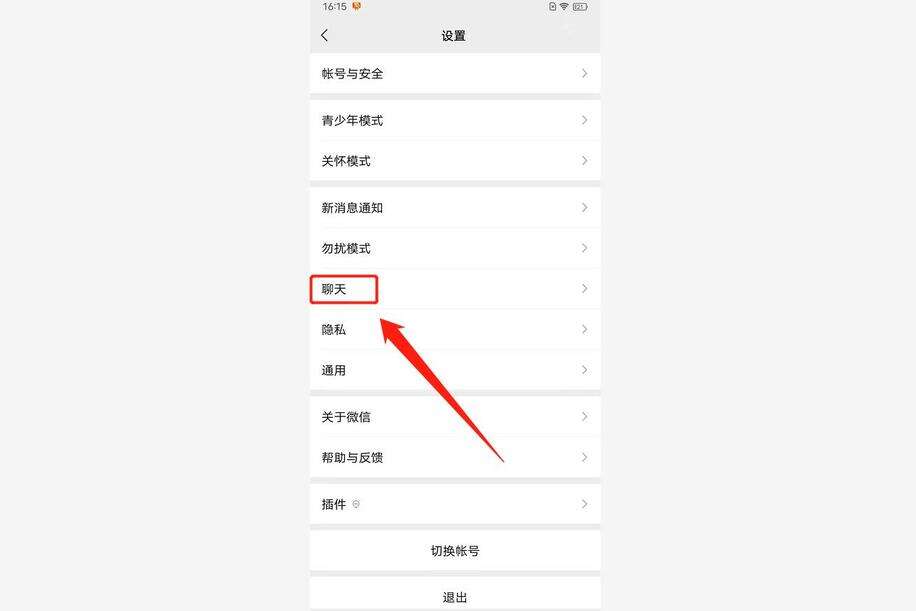Tap the 设置 page title
The image size is (916, 611).
coord(453,36)
